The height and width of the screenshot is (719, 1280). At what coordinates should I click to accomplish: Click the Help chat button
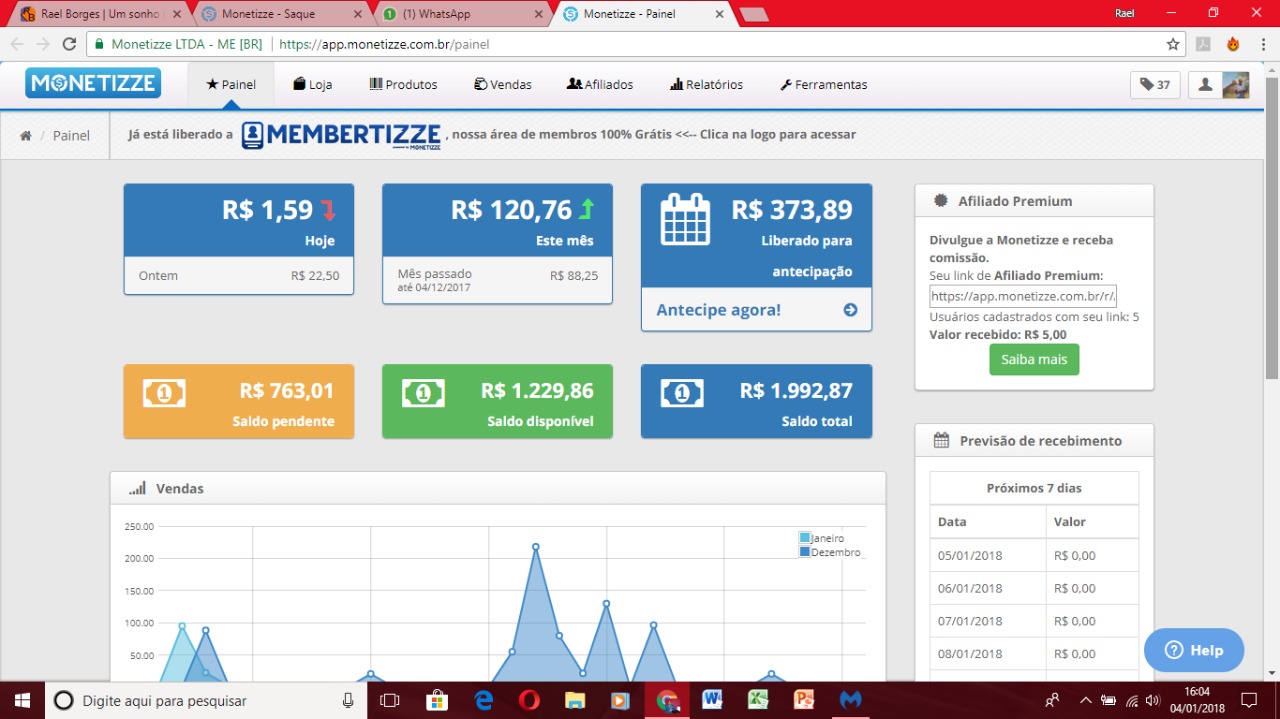1194,650
